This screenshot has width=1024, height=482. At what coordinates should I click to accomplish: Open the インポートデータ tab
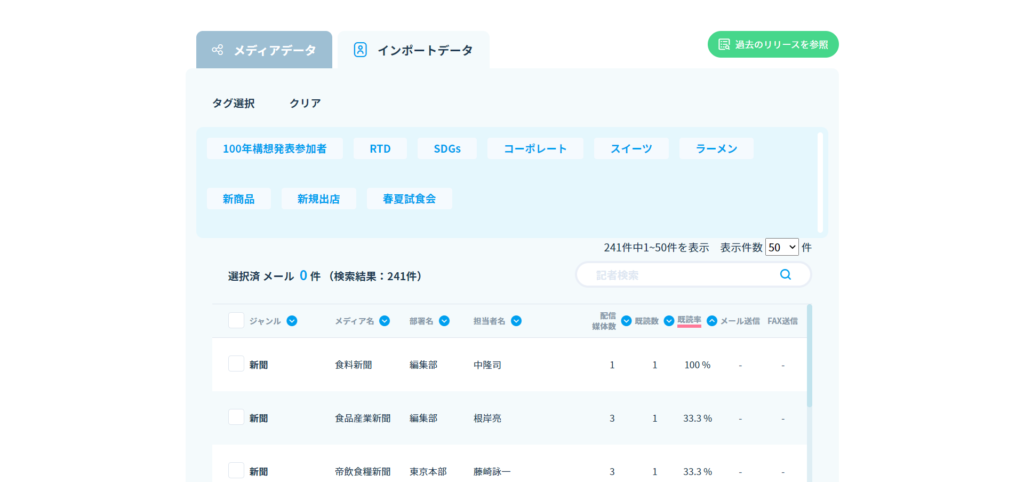(x=413, y=50)
